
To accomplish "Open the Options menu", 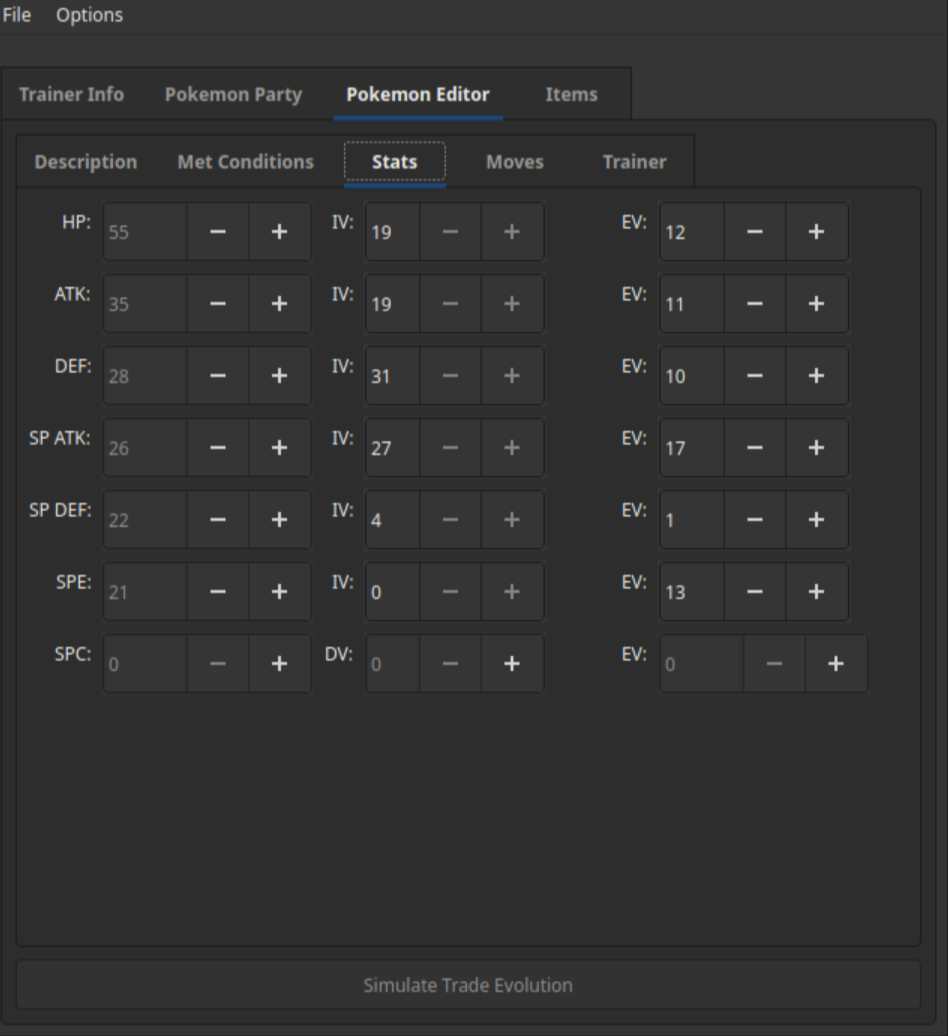I will click(x=89, y=15).
